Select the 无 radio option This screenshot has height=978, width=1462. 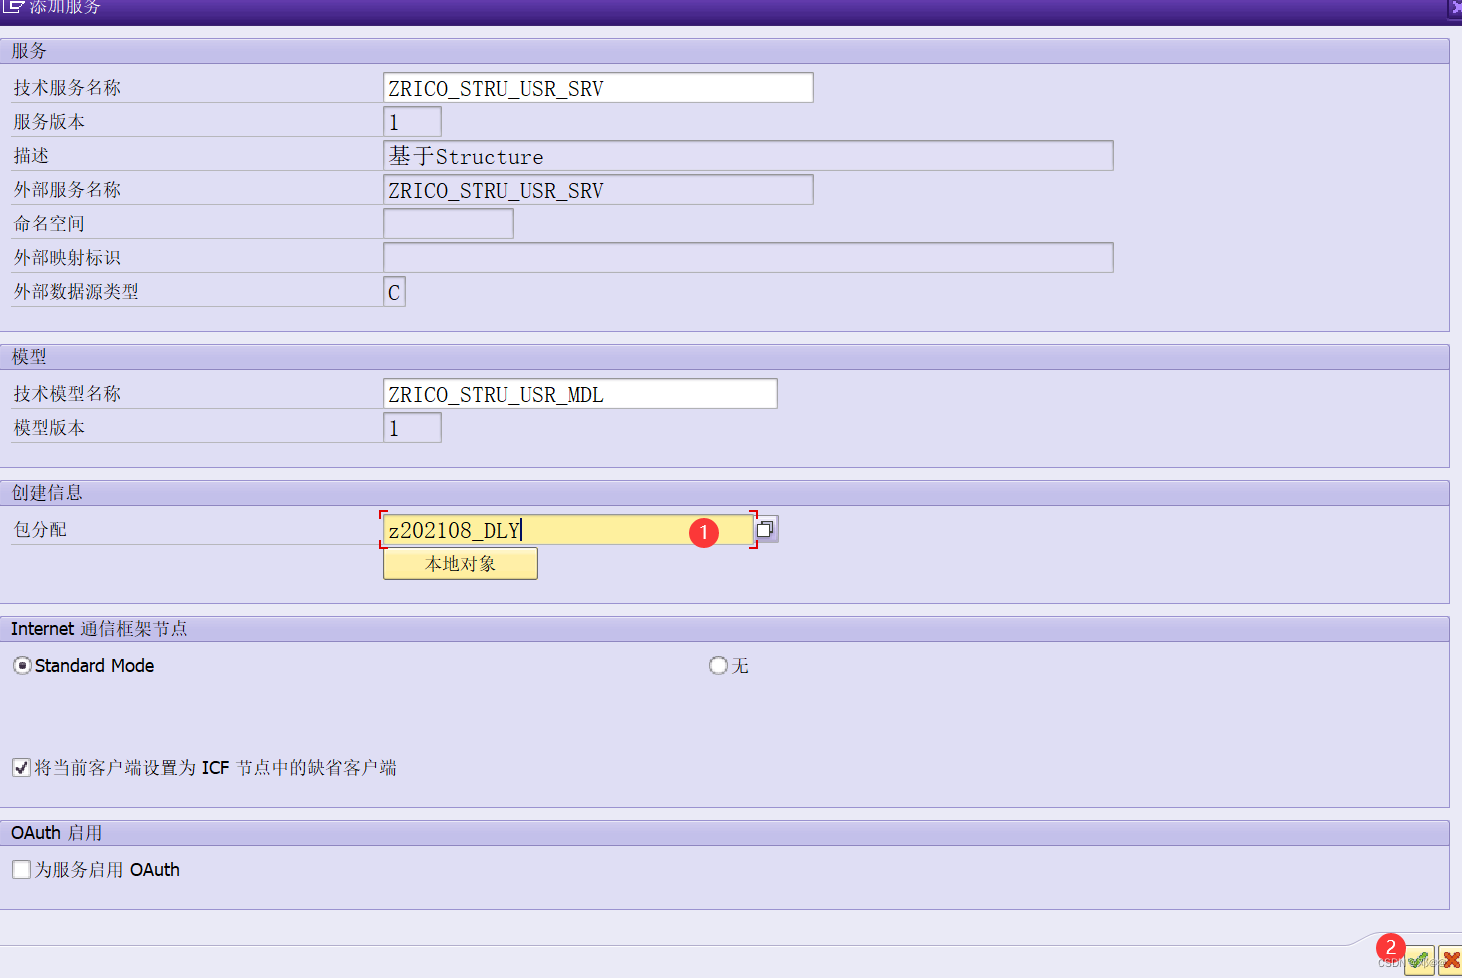pyautogui.click(x=718, y=665)
